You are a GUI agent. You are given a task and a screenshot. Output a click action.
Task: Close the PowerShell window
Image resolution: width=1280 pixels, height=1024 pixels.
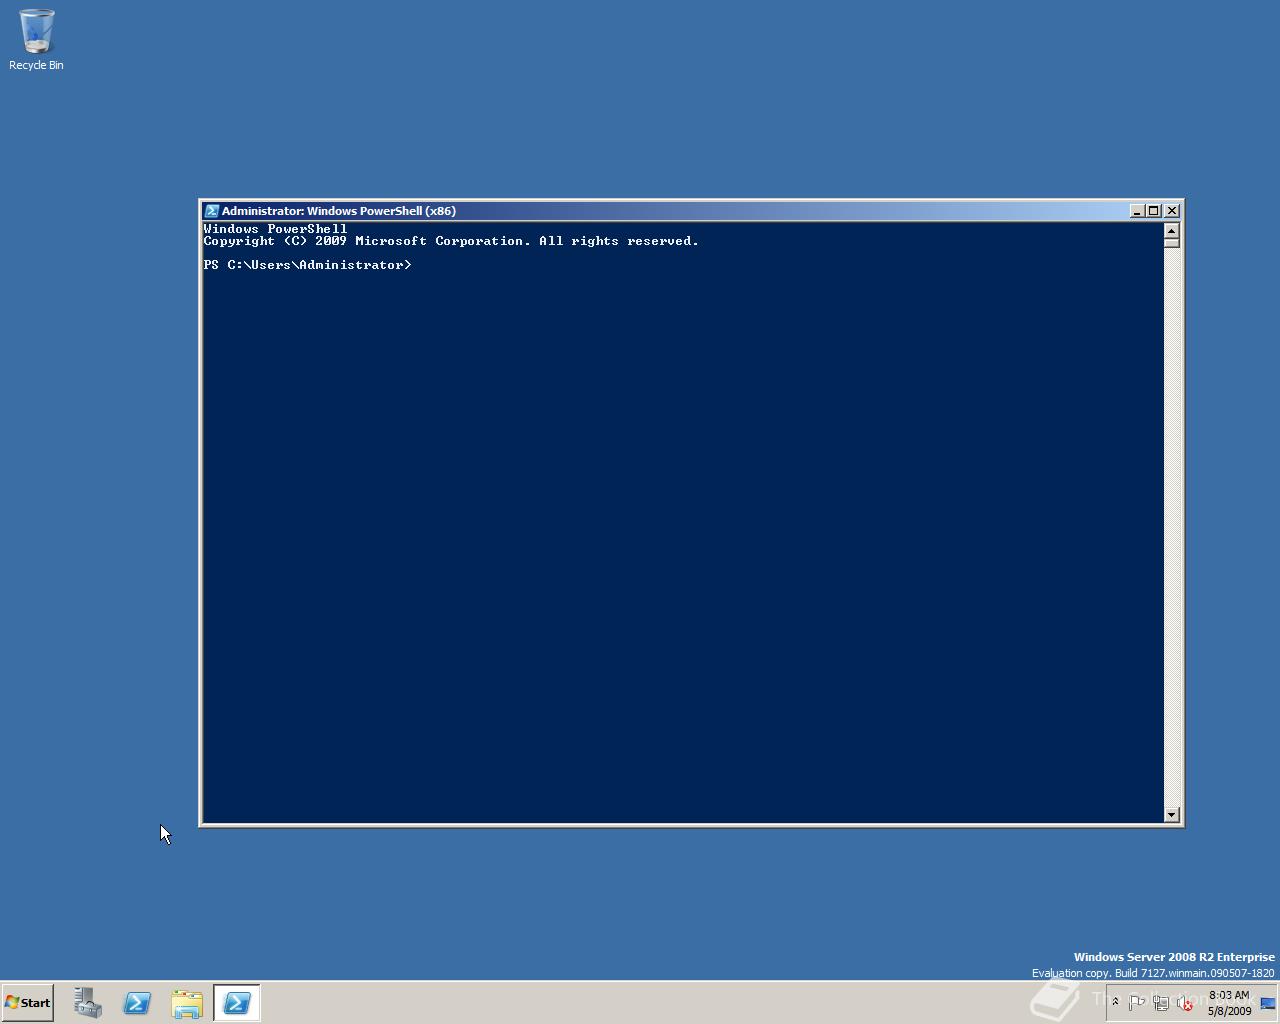(x=1172, y=211)
